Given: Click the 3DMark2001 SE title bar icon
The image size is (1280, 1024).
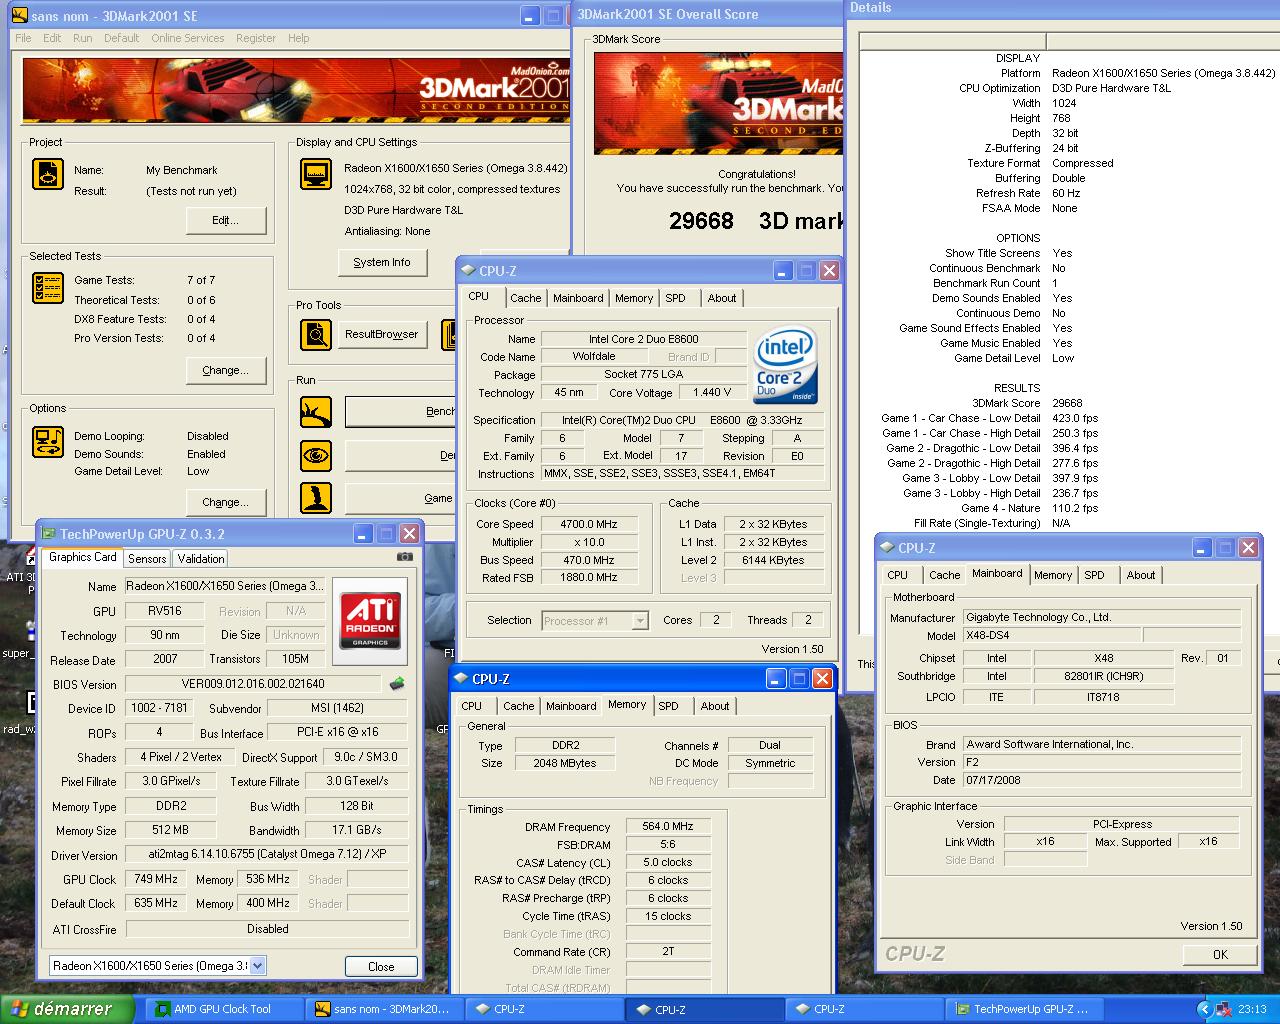Looking at the screenshot, I should point(18,15).
